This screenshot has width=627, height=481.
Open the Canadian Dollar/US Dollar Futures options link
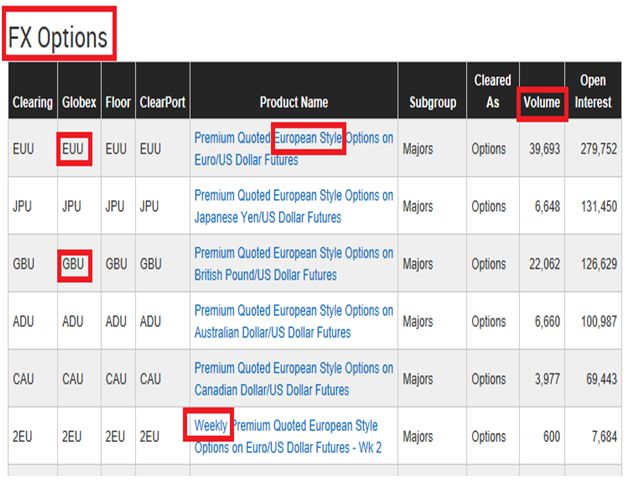[294, 379]
